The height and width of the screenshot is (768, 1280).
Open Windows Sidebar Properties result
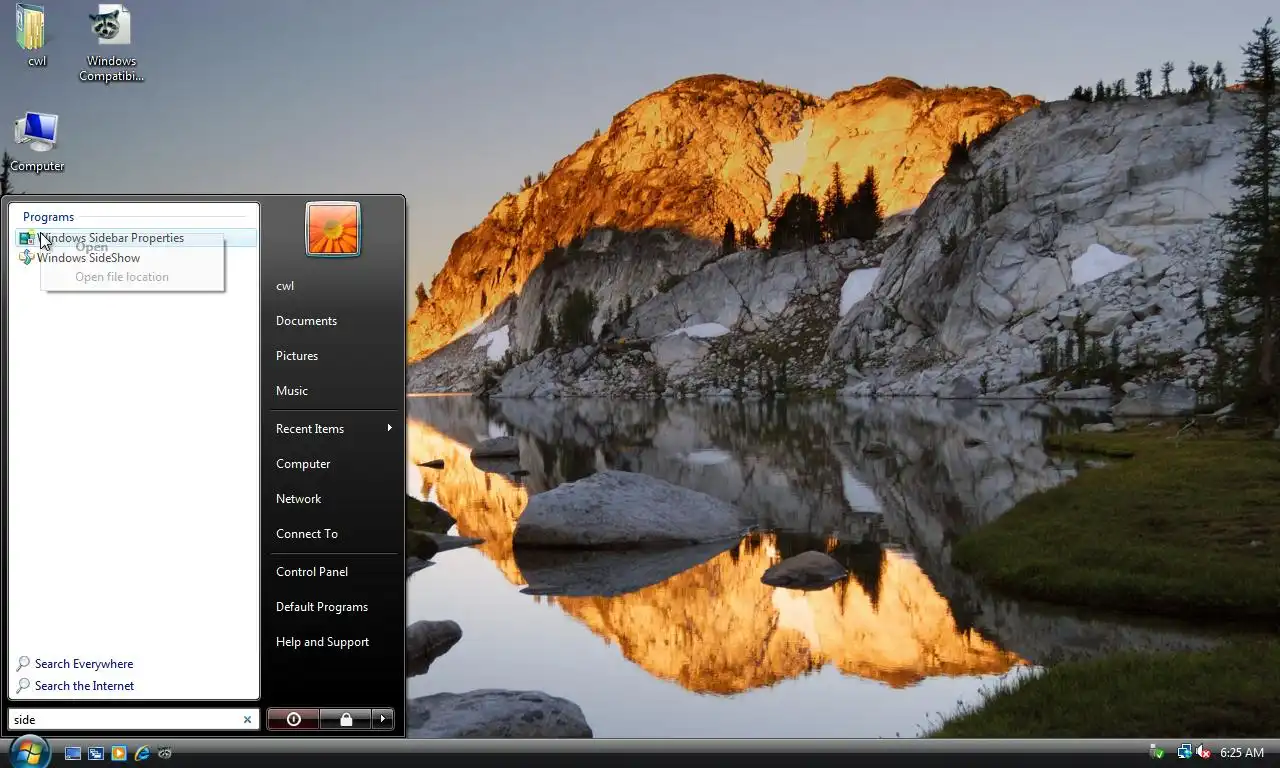tap(136, 238)
